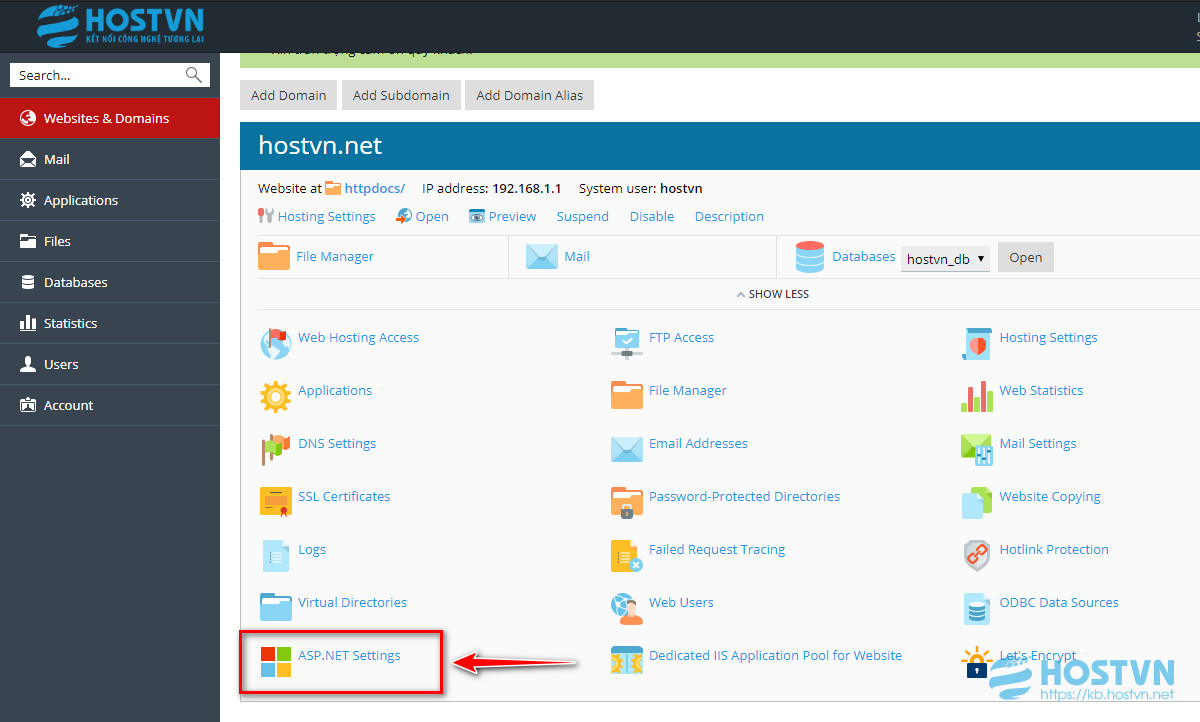
Task: Click the Dedicated IIS Application Pool icon
Action: click(x=627, y=661)
